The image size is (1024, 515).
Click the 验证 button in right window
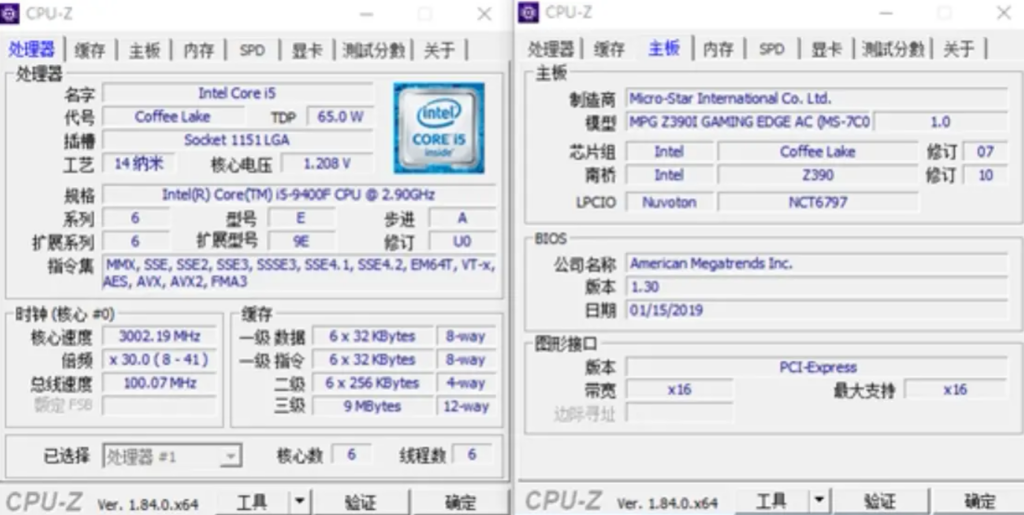[880, 501]
